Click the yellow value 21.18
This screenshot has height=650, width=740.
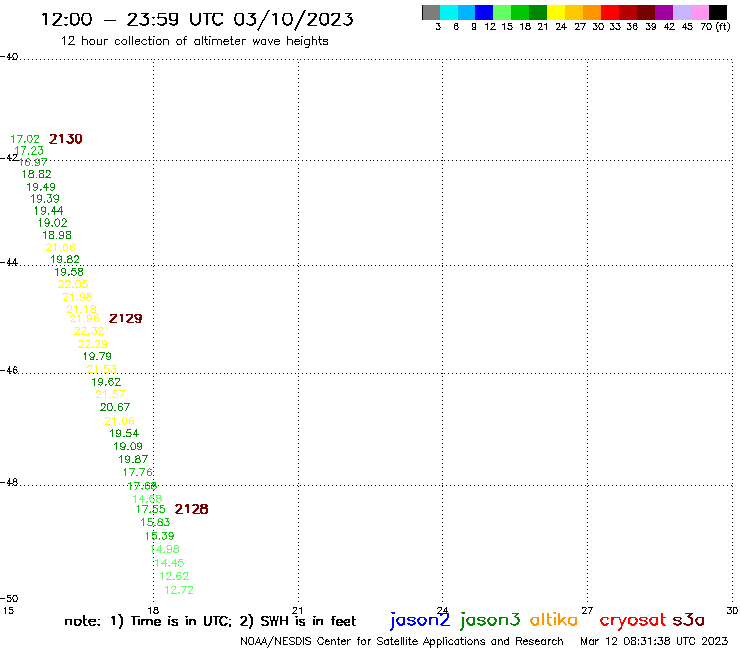click(x=81, y=309)
